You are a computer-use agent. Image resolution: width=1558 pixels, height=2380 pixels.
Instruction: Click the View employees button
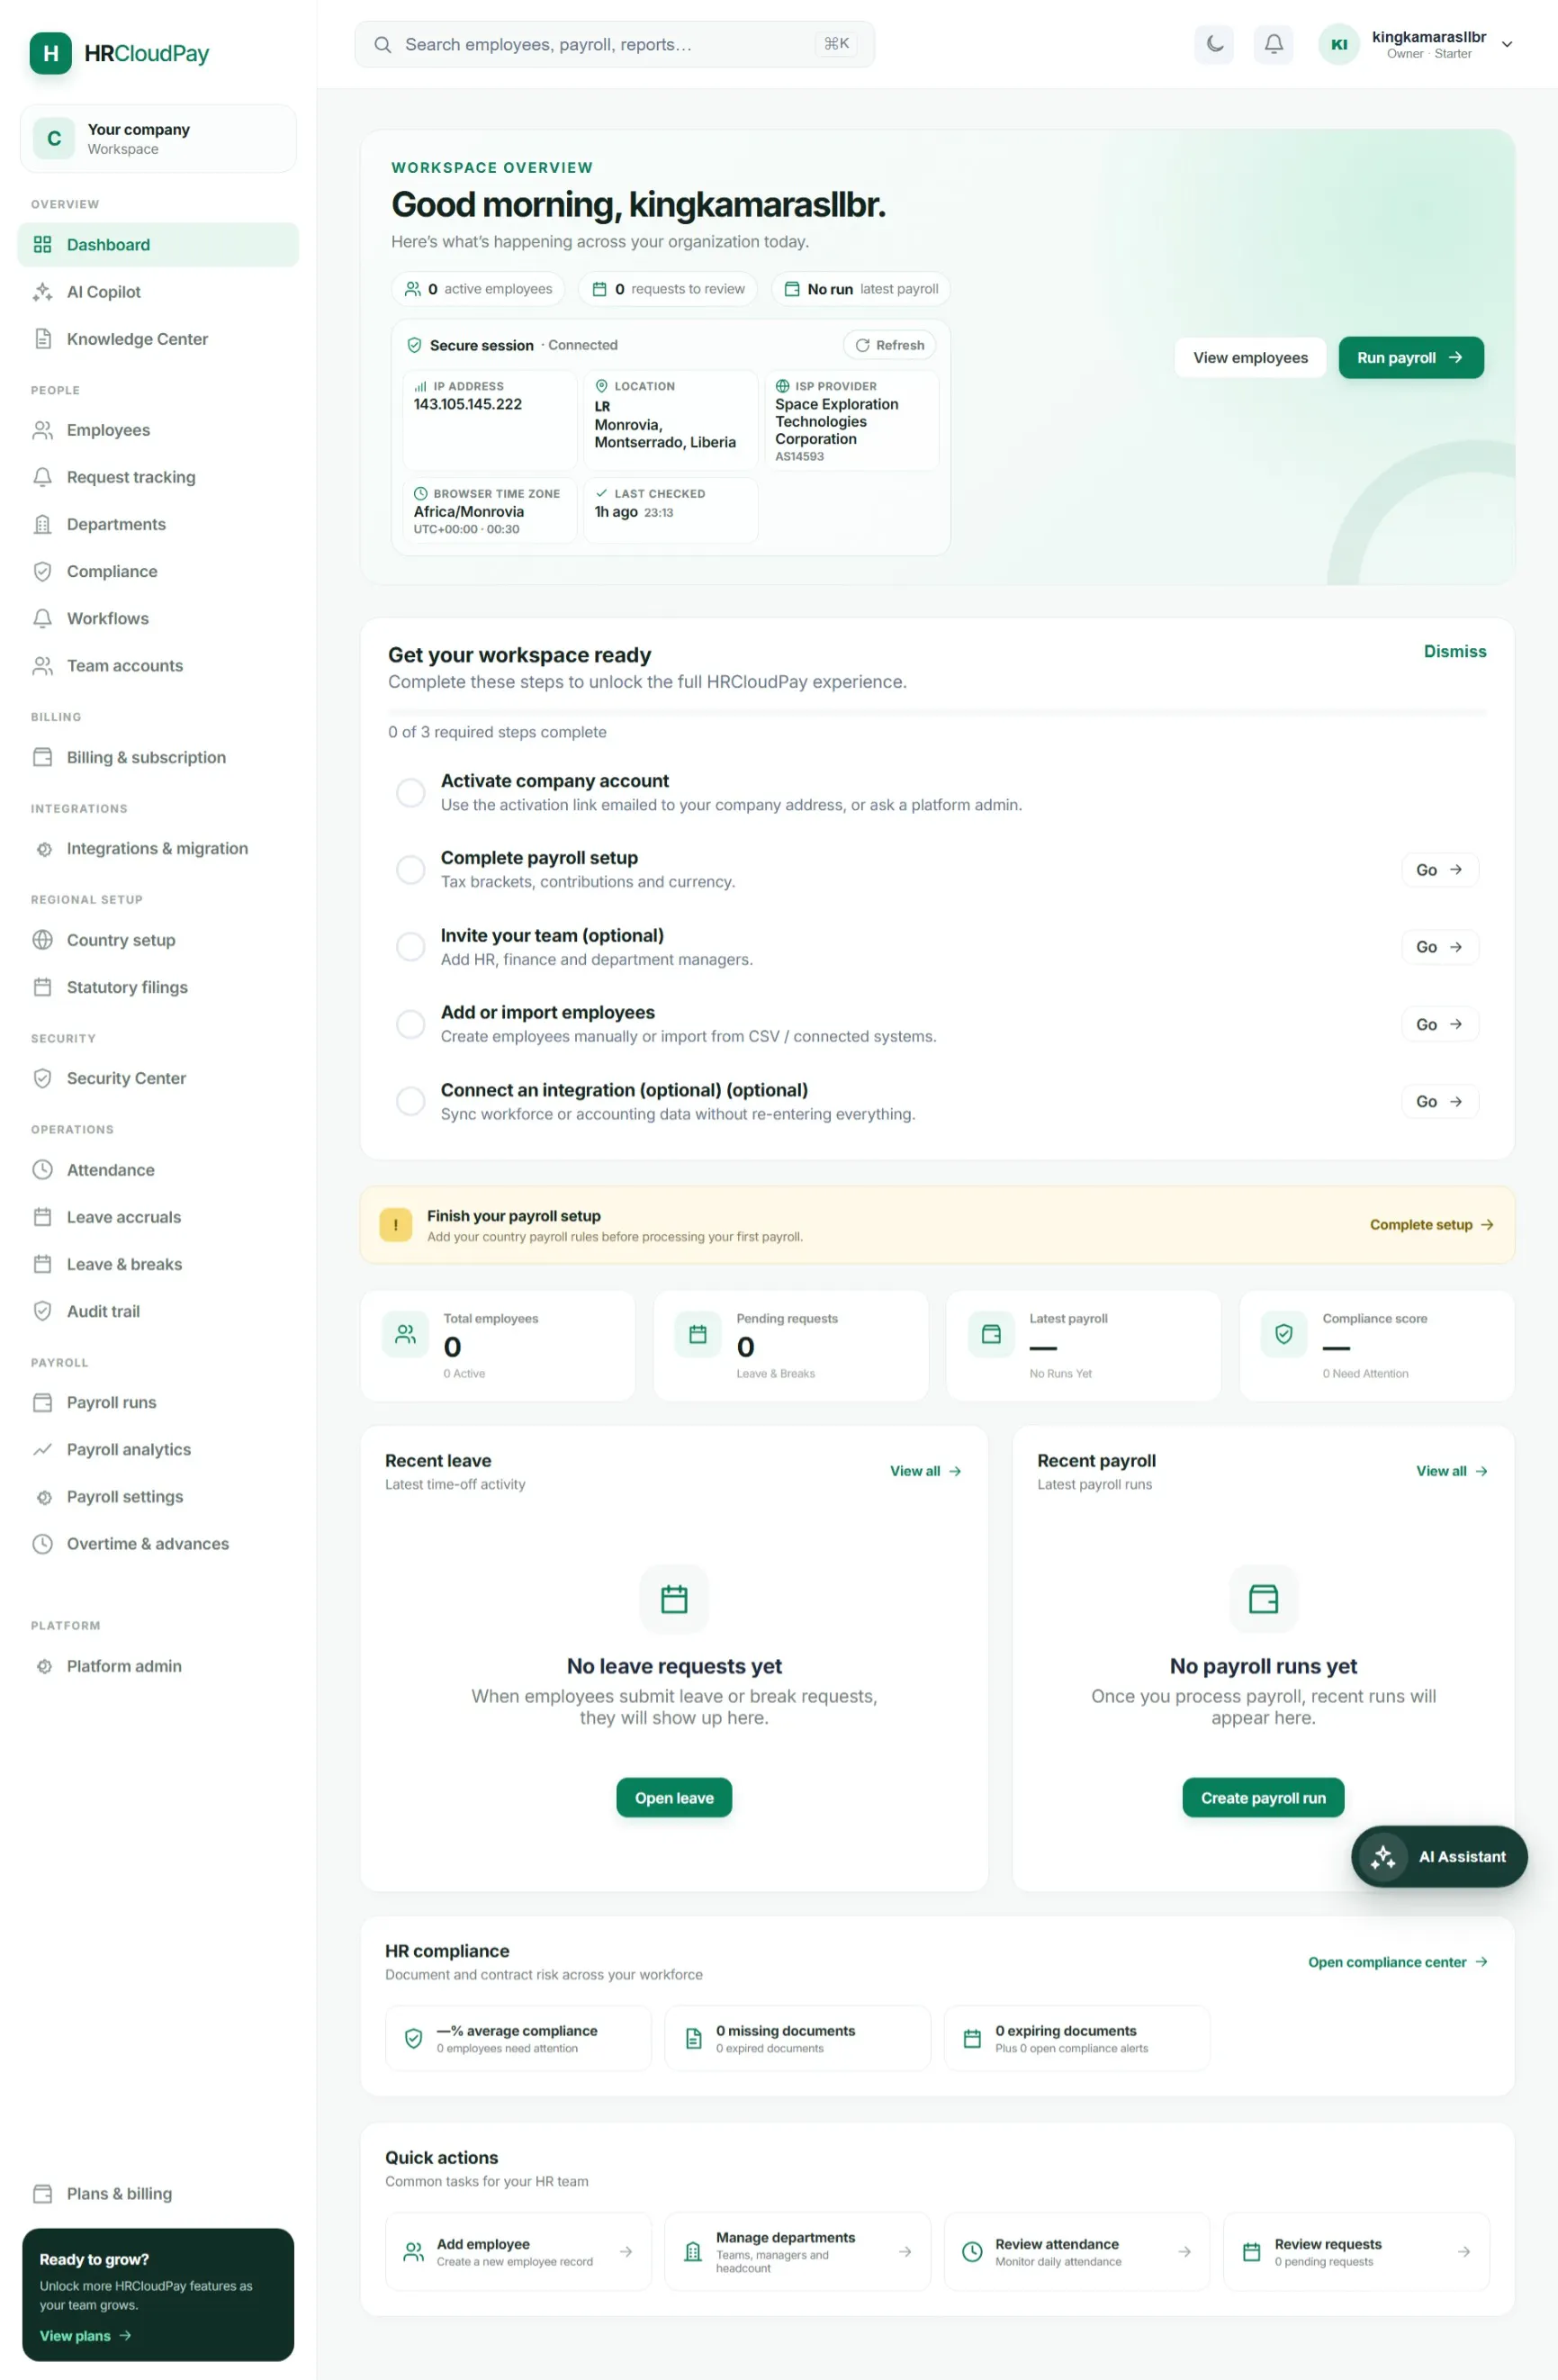(1250, 358)
